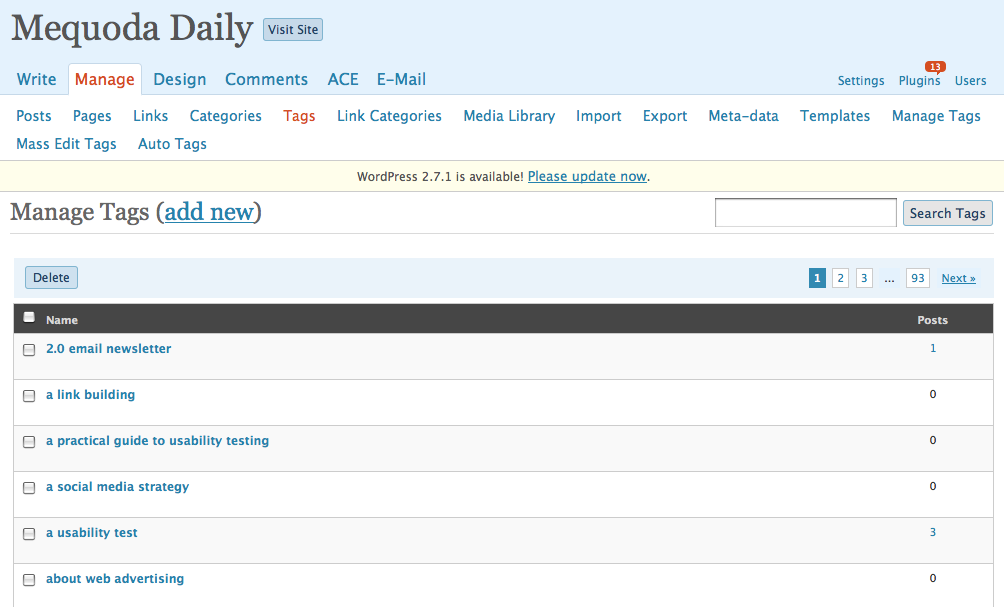Click the Search Tags button
Viewport: 1004px width, 607px height.
pyautogui.click(x=948, y=213)
